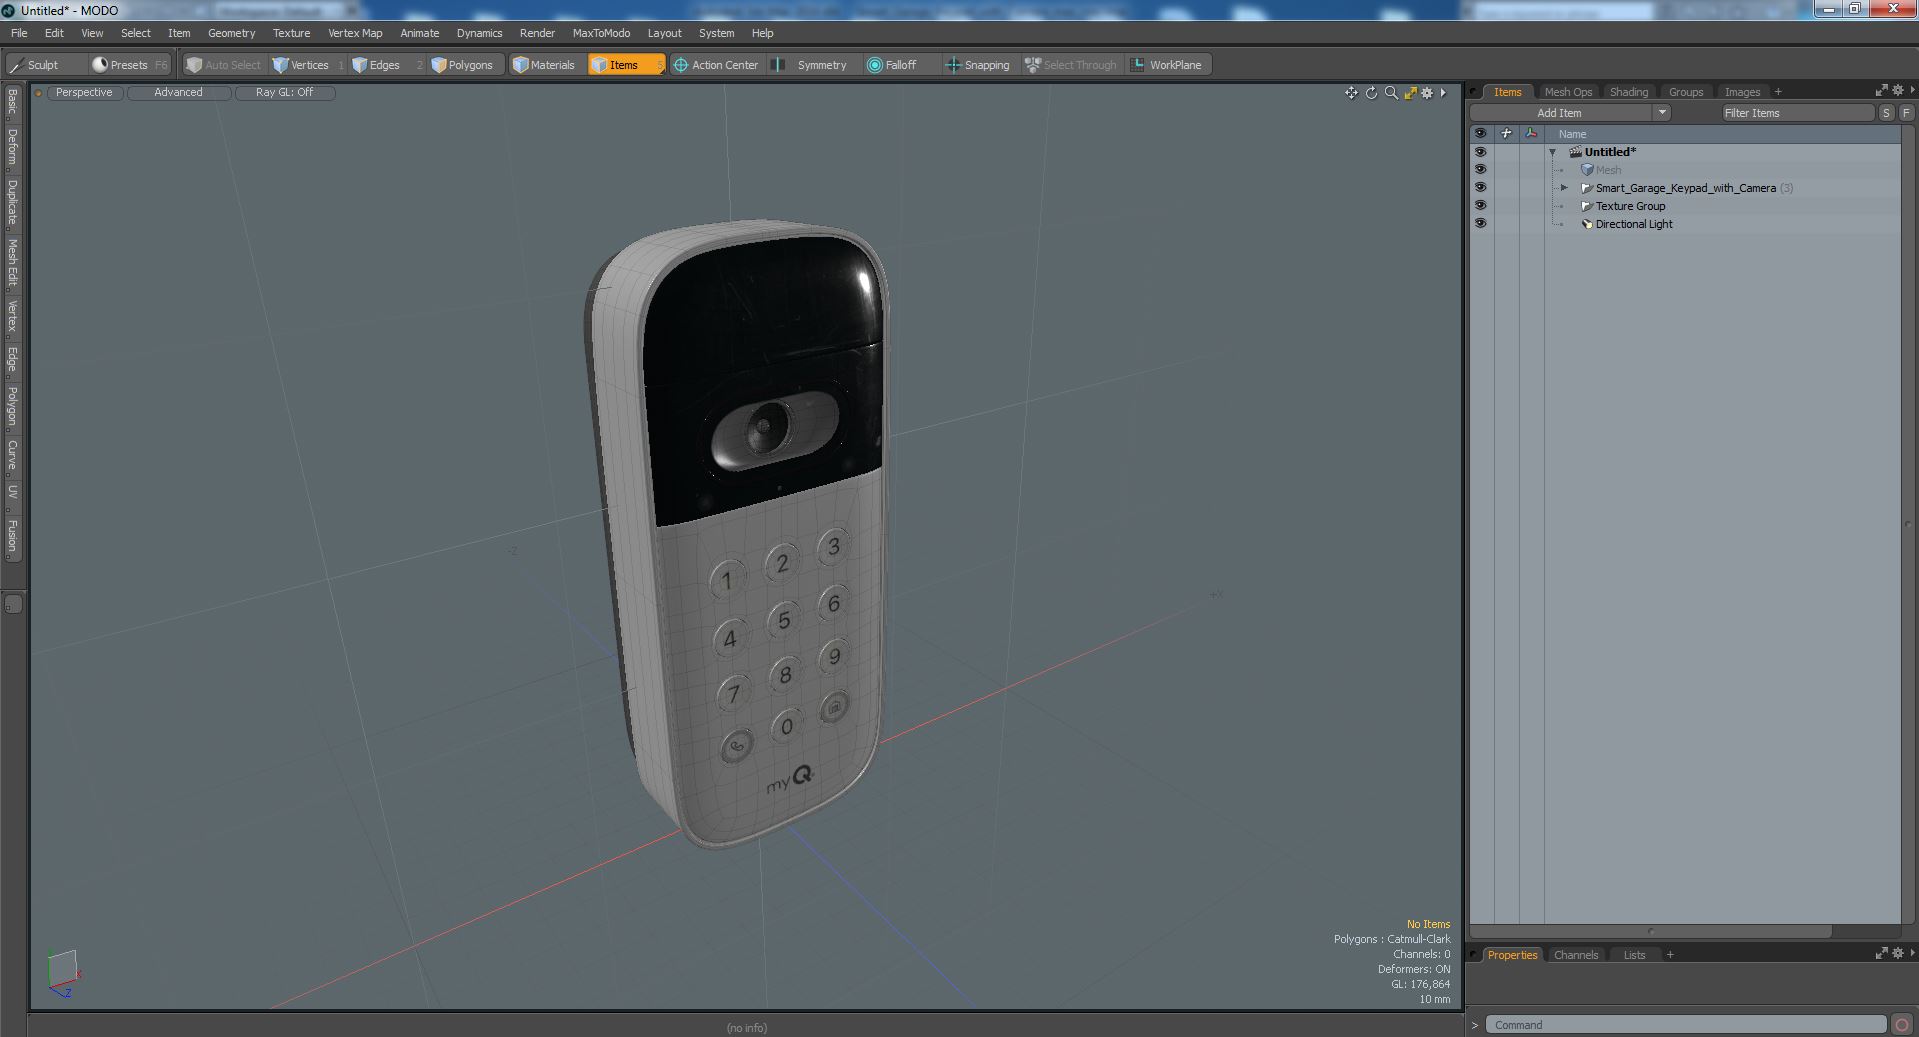Open the Render menu
Viewport: 1919px width, 1037px height.
[537, 33]
